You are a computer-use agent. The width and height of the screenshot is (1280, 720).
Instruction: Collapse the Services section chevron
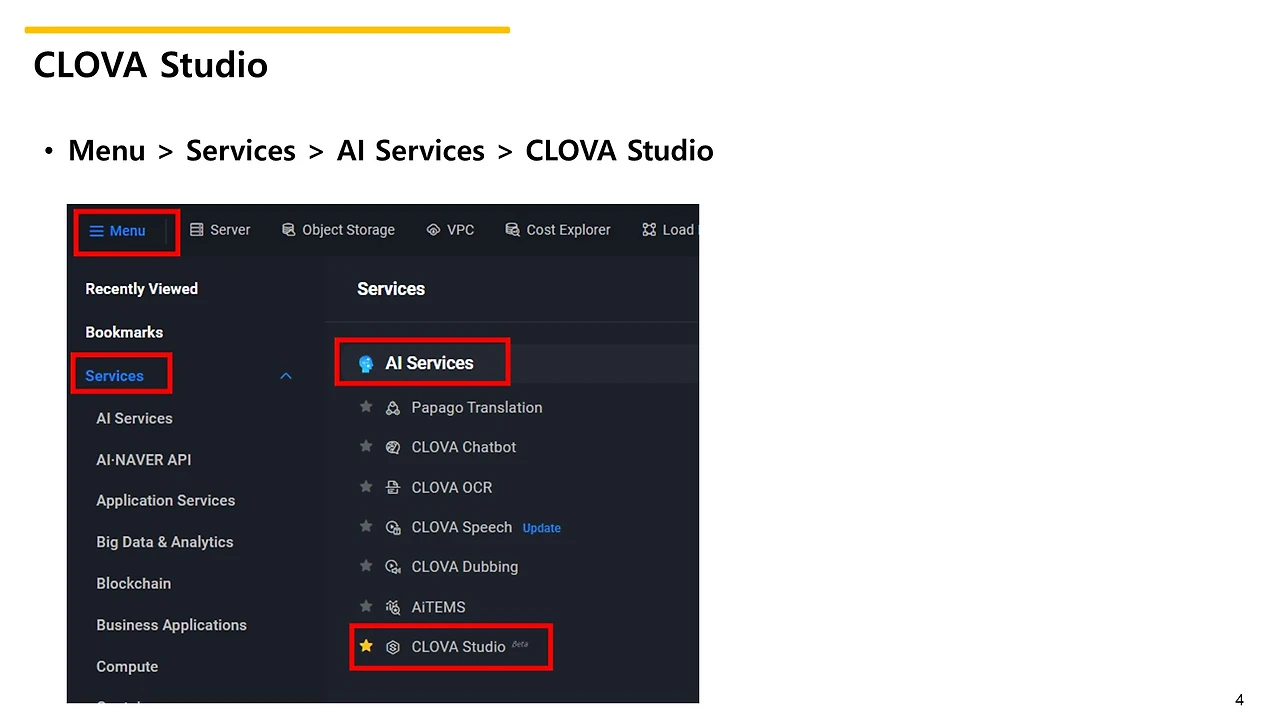(286, 376)
